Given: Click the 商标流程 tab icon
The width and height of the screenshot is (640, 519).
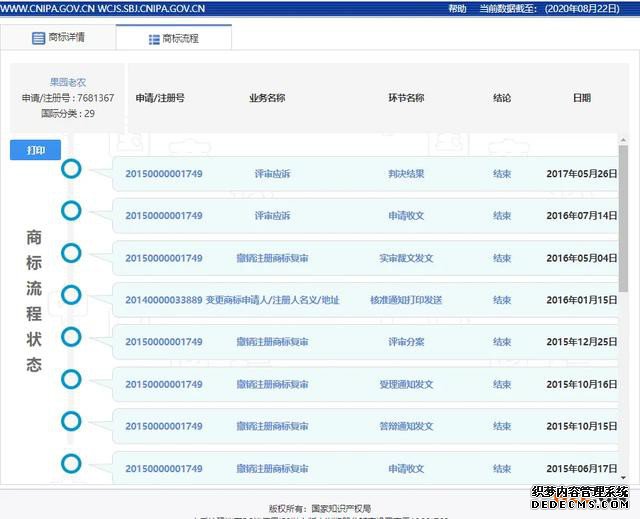Looking at the screenshot, I should 154,39.
